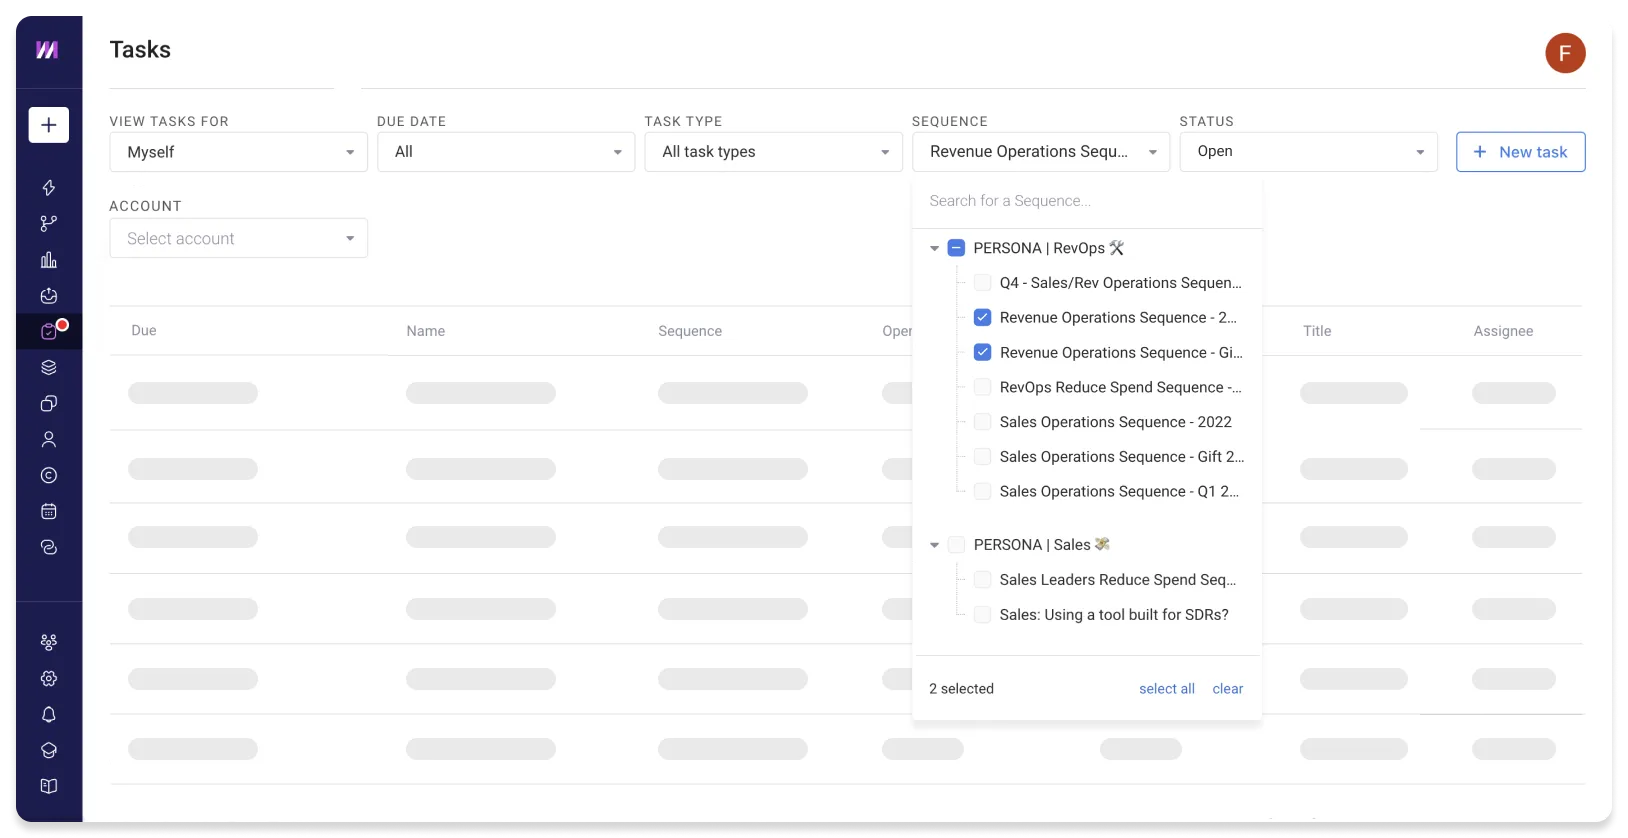Click the Search for a Sequence field
The height and width of the screenshot is (838, 1628).
point(1087,201)
